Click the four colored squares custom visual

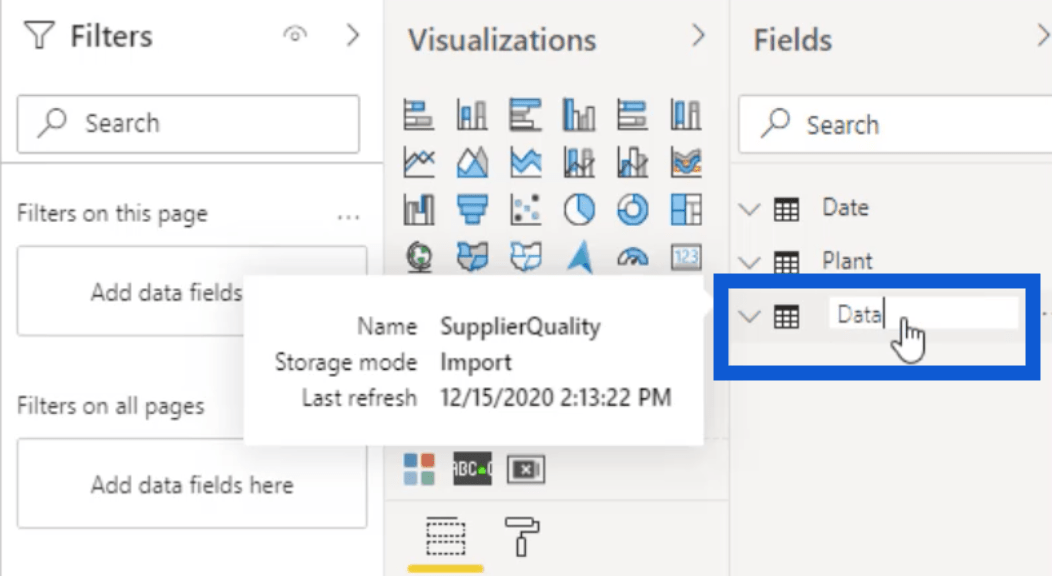click(x=419, y=469)
